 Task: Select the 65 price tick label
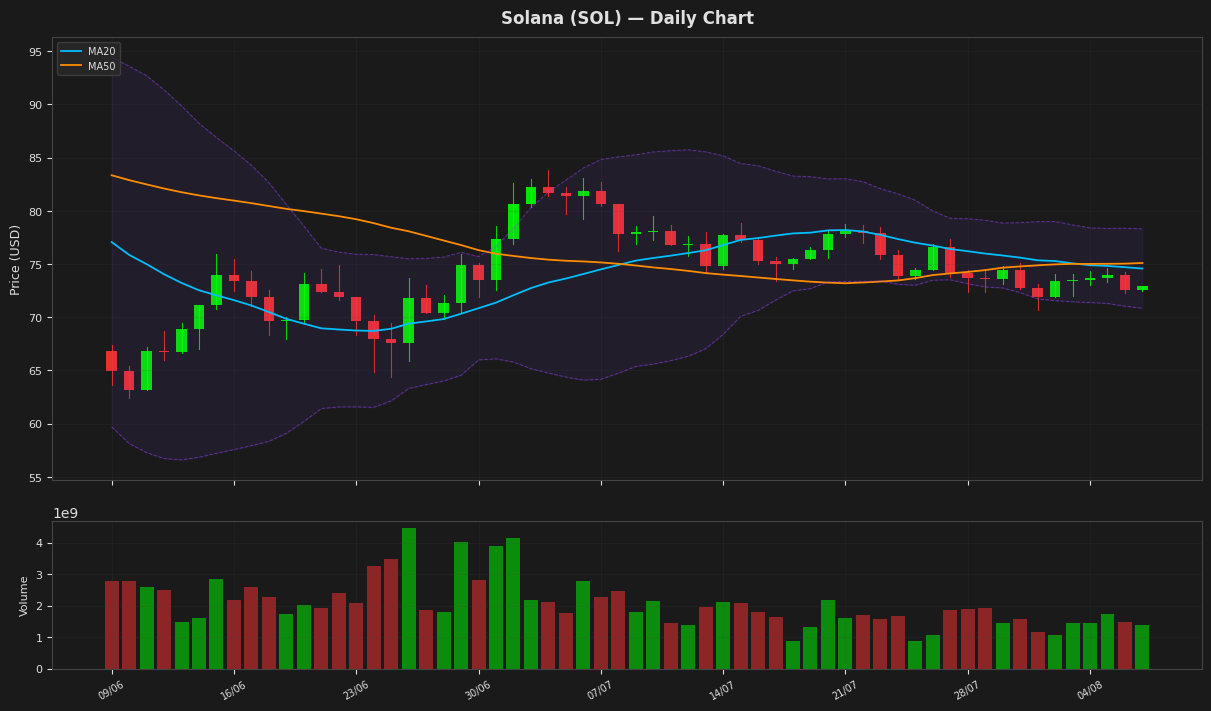[36, 371]
